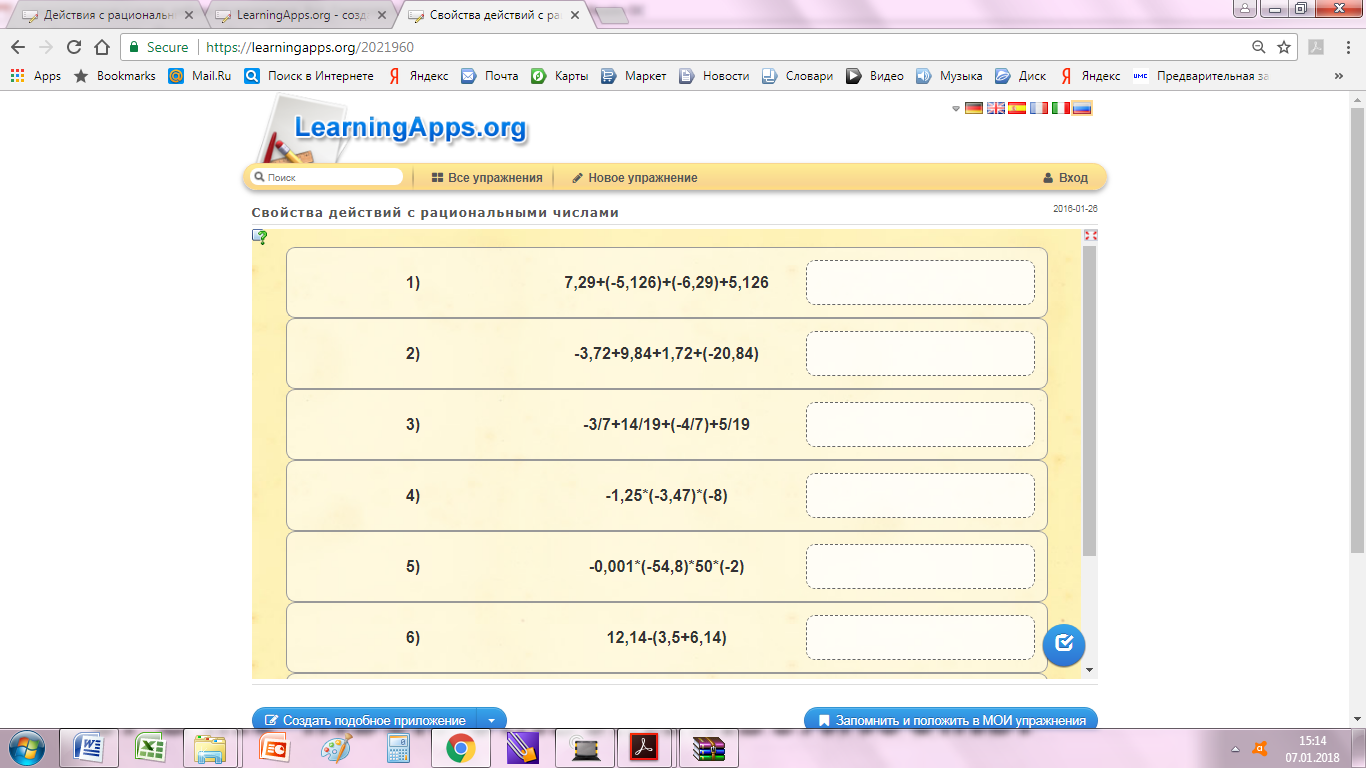The height and width of the screenshot is (768, 1366).
Task: Show hidden system tray icons
Action: [1235, 748]
